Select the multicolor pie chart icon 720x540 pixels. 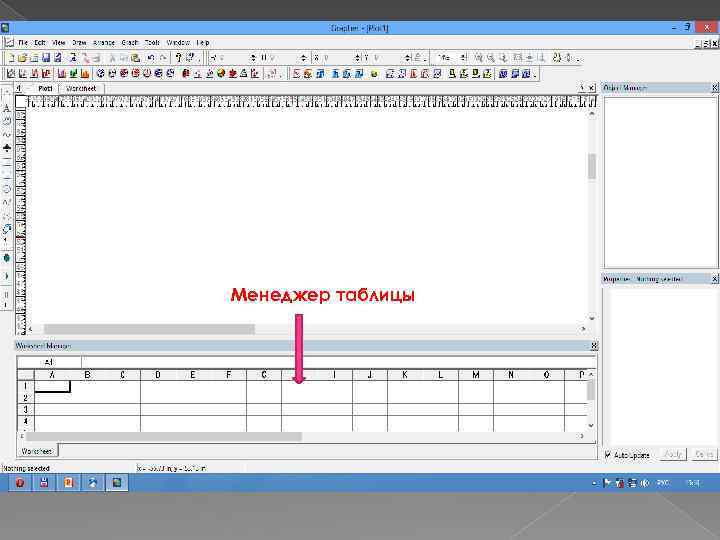[x=221, y=73]
